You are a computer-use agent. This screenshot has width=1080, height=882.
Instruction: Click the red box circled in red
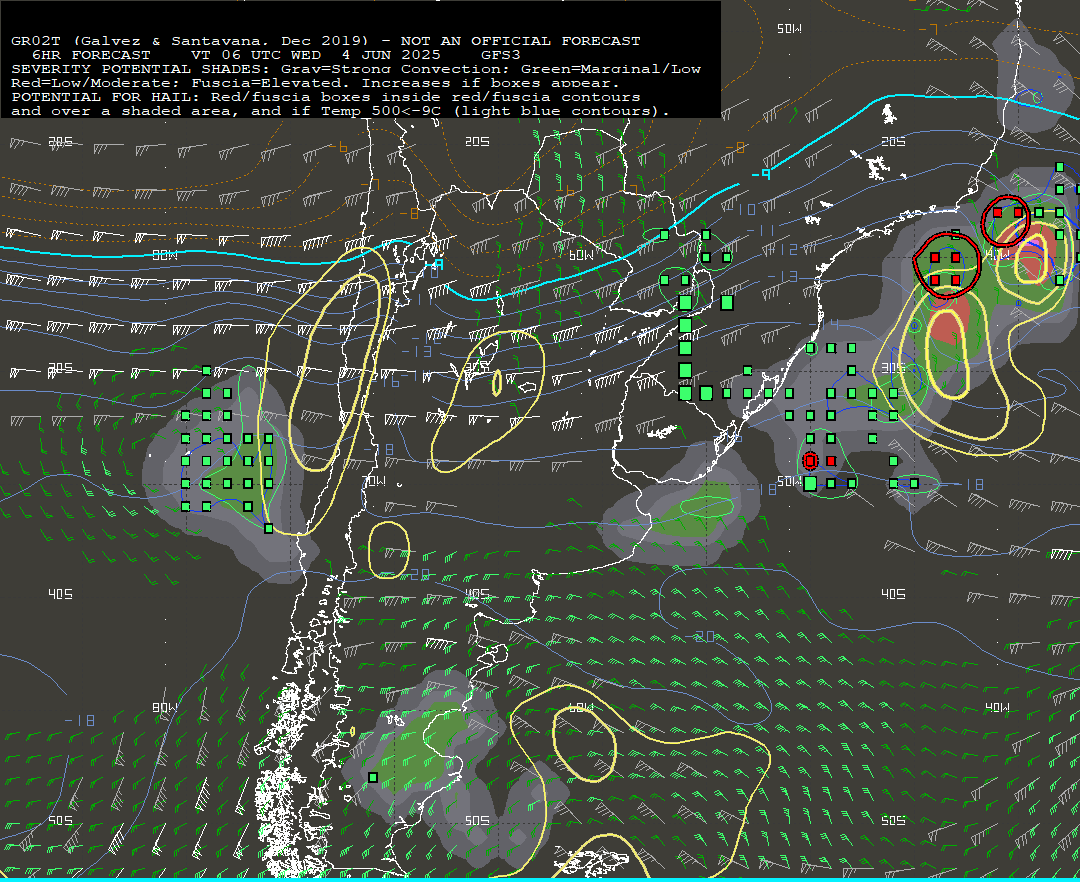point(811,461)
